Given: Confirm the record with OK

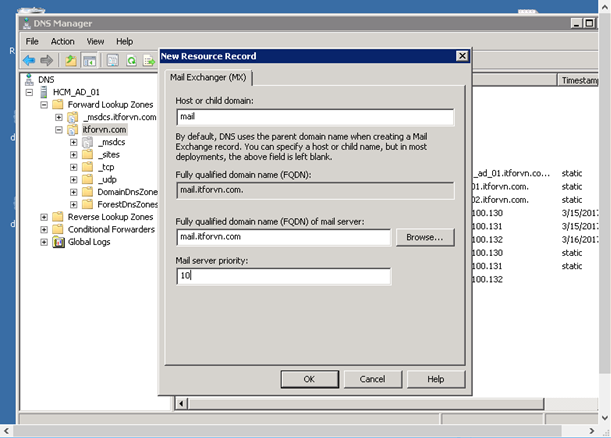Looking at the screenshot, I should click(309, 379).
